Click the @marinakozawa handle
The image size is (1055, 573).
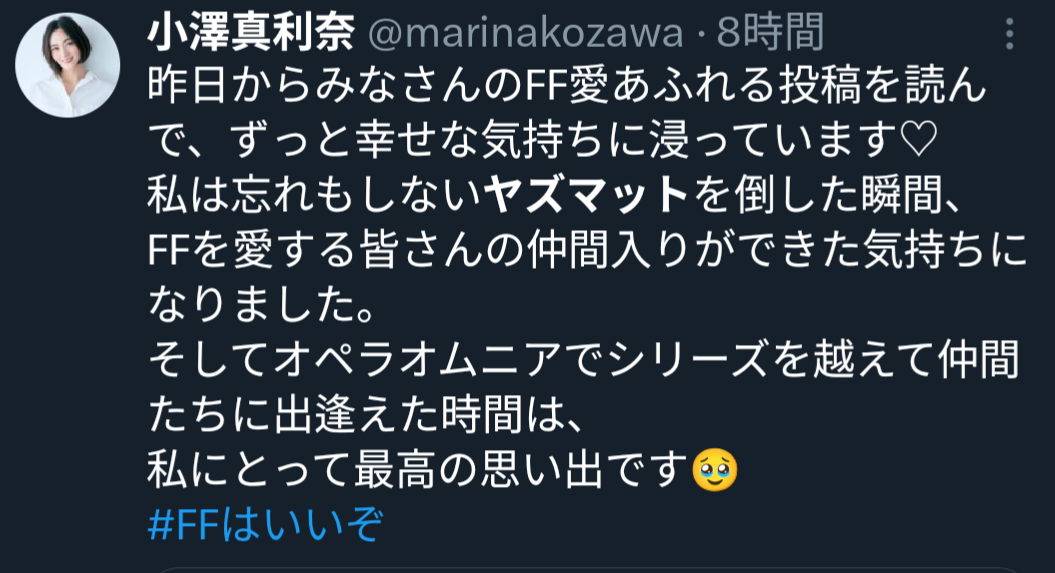tap(525, 34)
